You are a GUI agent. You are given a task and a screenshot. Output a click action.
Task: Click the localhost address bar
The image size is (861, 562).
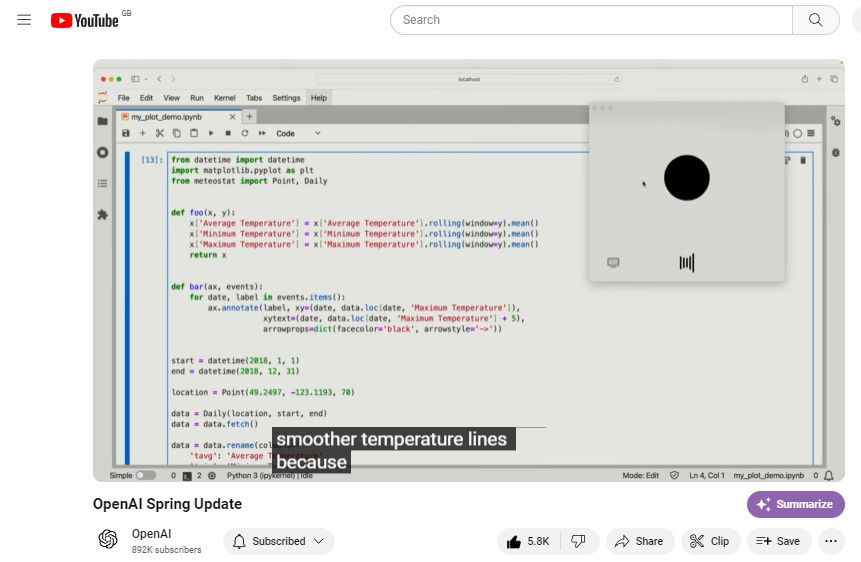coord(469,79)
